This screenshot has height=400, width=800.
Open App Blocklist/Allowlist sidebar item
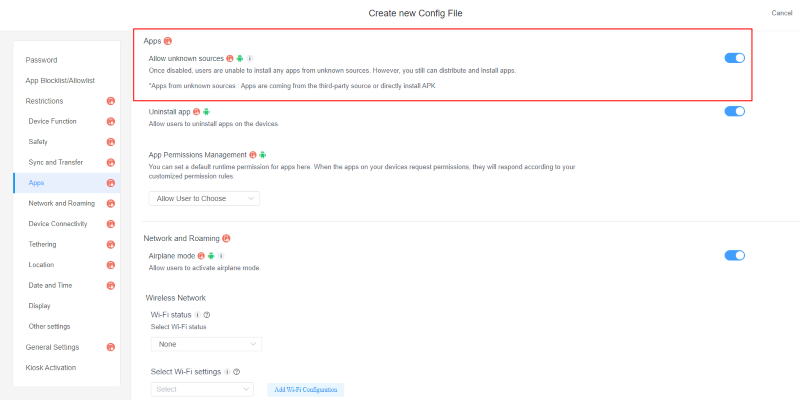pos(62,80)
